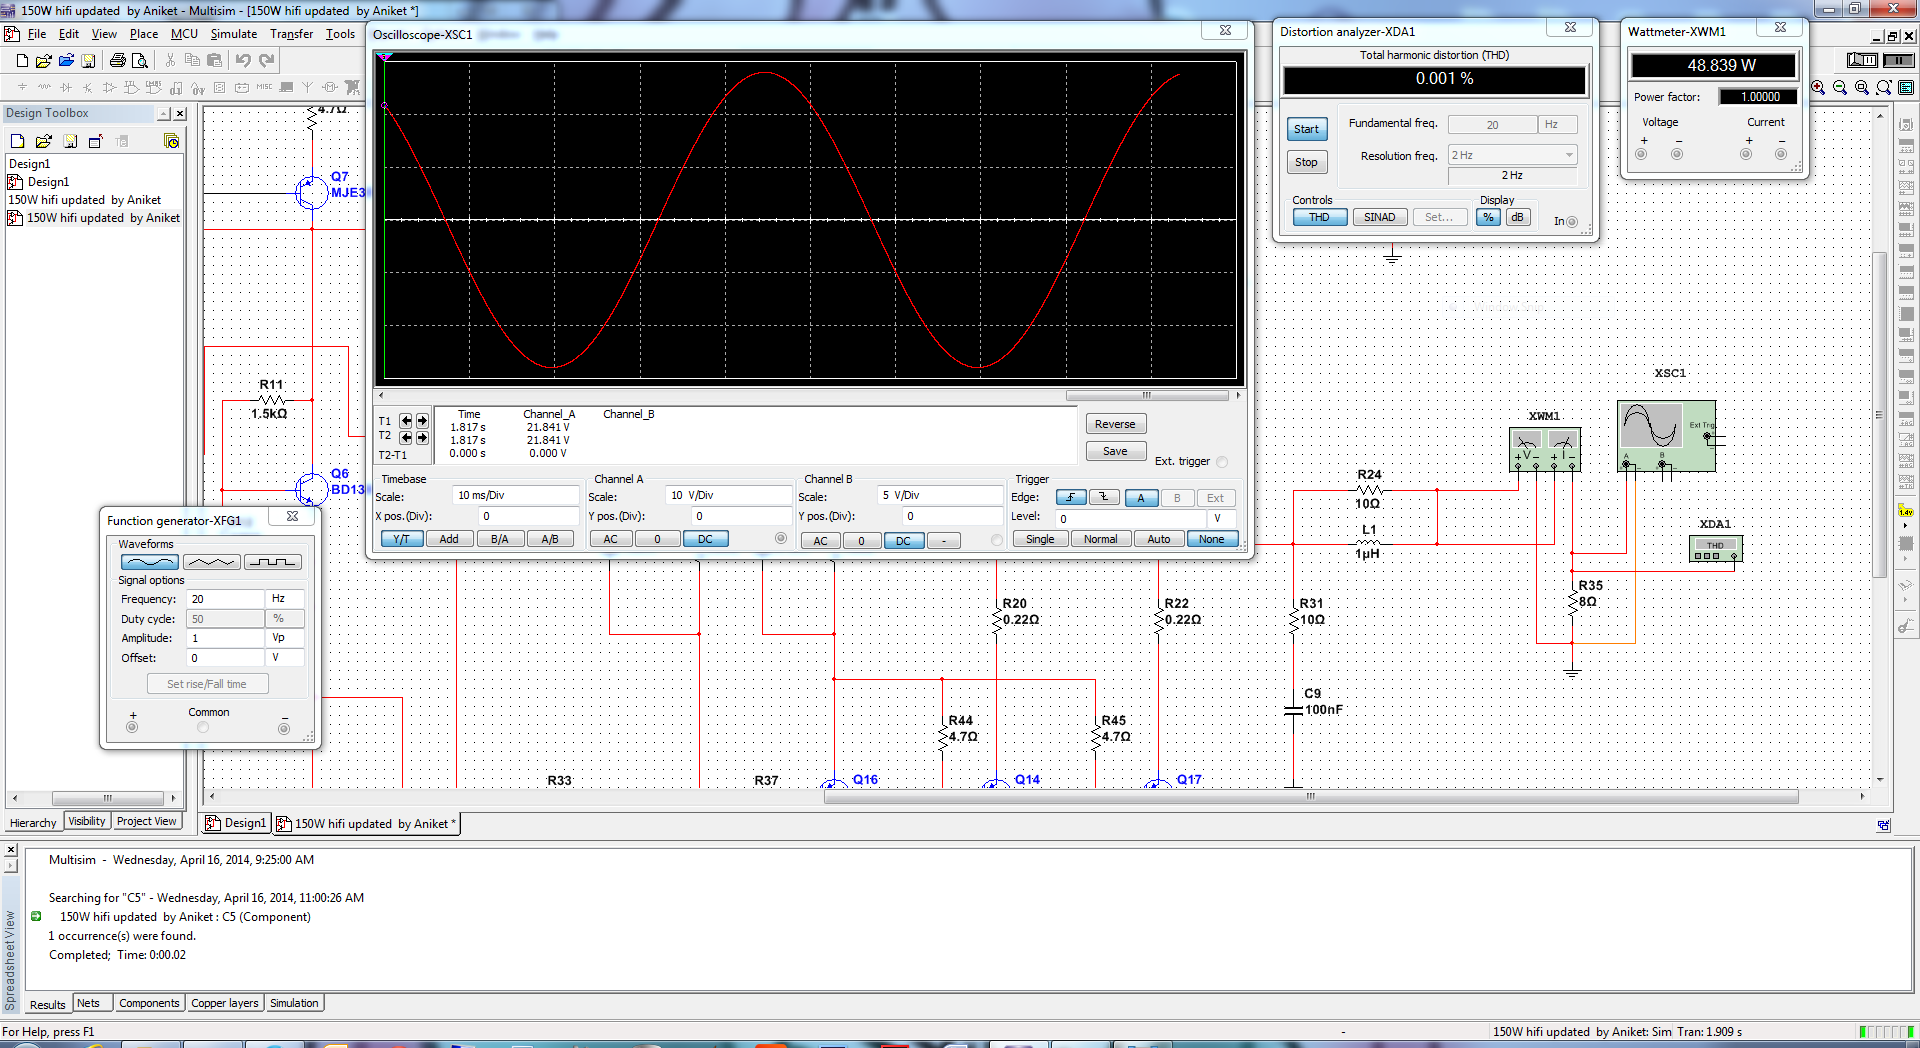The width and height of the screenshot is (1920, 1048).
Task: Collapse the Design Toolbox panel arrow
Action: pyautogui.click(x=164, y=114)
